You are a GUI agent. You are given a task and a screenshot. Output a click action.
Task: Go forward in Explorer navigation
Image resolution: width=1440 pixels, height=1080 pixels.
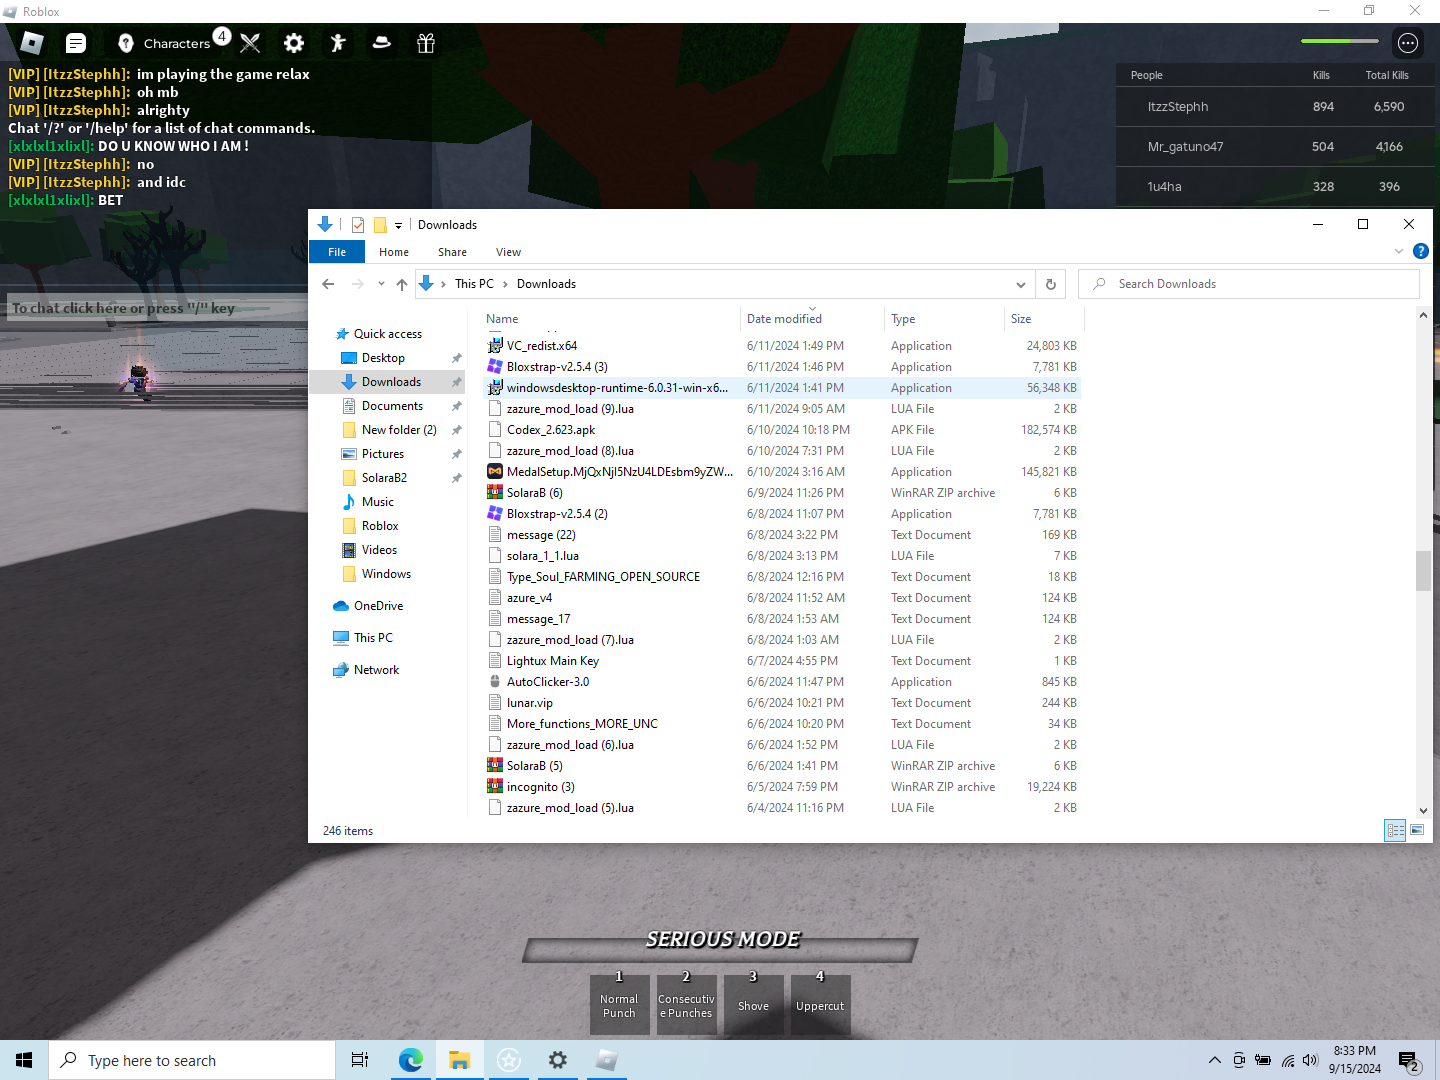tap(358, 284)
